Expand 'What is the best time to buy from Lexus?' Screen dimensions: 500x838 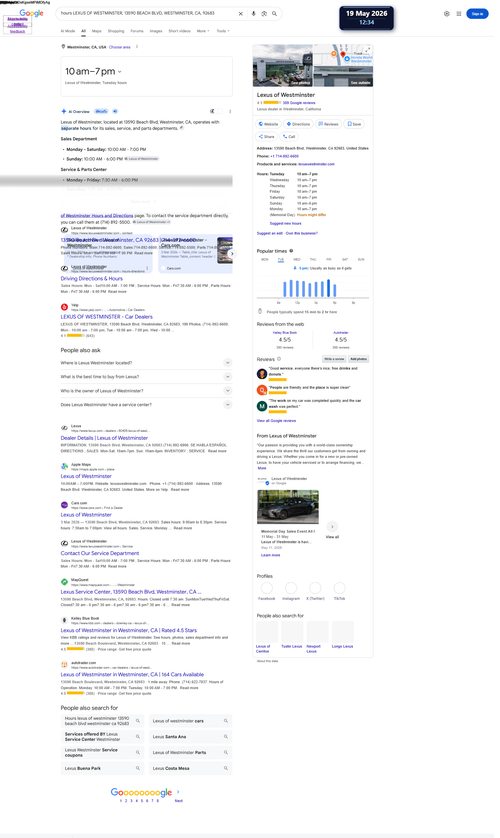pyautogui.click(x=146, y=377)
